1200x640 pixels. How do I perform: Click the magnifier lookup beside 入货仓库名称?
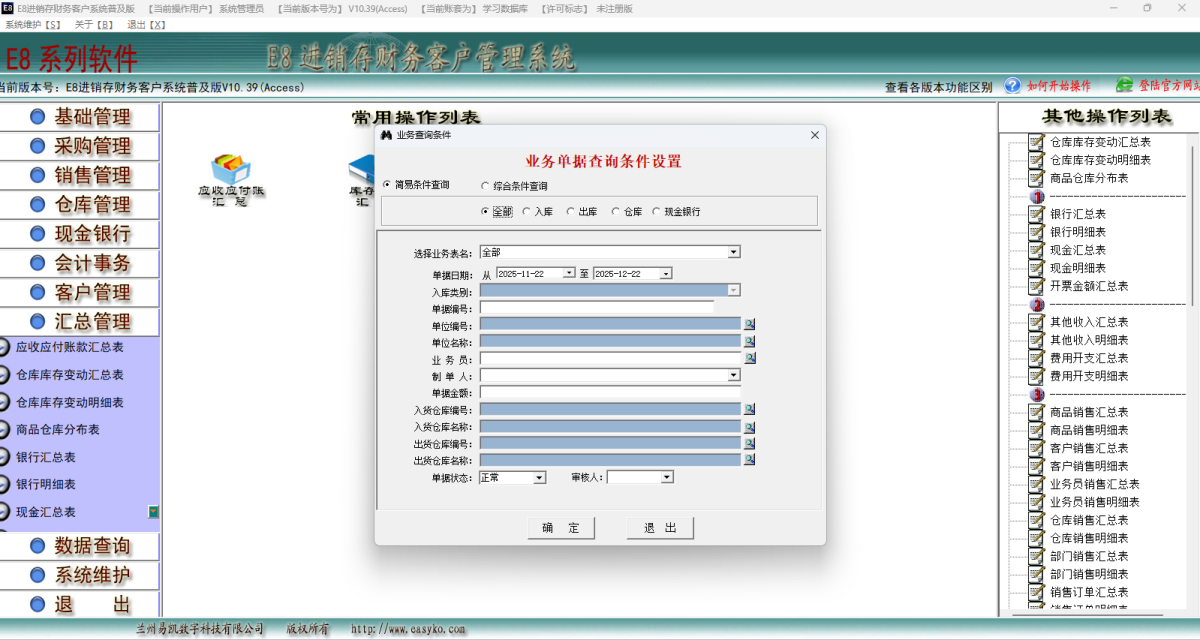click(x=749, y=426)
